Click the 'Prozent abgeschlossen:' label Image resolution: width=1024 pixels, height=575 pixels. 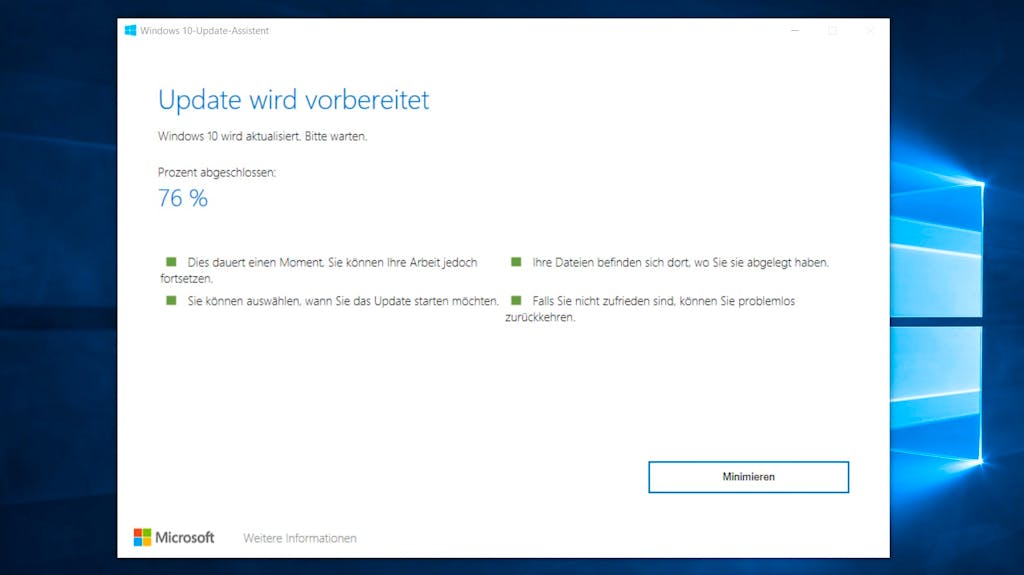pyautogui.click(x=217, y=172)
